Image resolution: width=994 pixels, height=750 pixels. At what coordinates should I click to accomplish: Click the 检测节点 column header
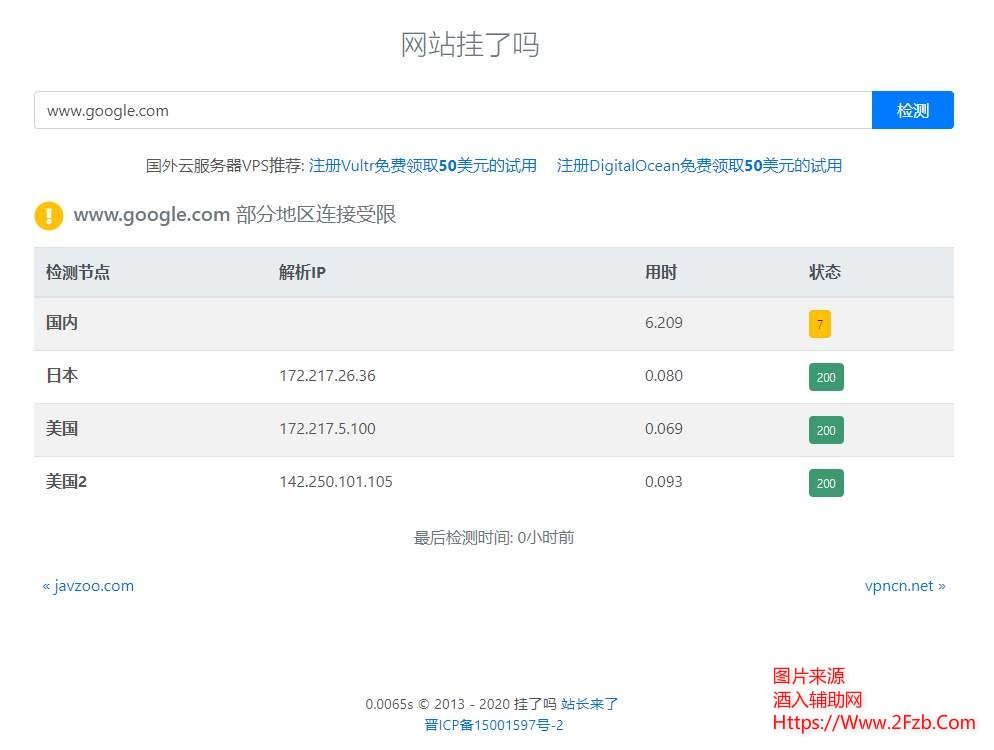click(x=78, y=272)
